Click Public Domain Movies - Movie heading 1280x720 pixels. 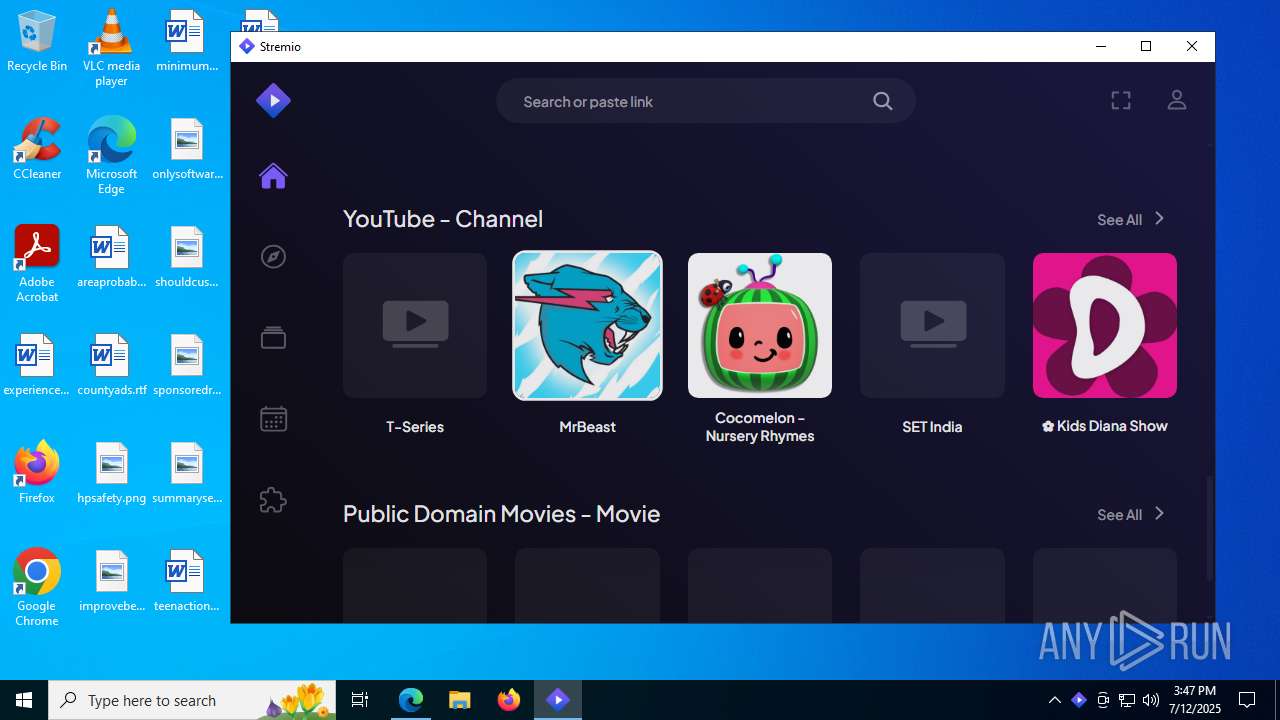coord(501,514)
